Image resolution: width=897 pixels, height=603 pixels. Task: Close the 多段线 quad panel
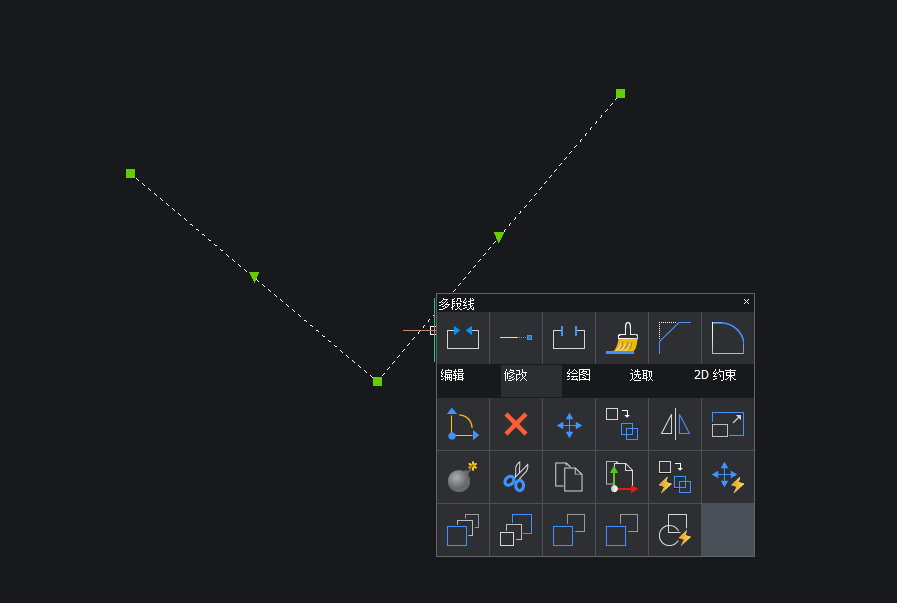tap(746, 302)
